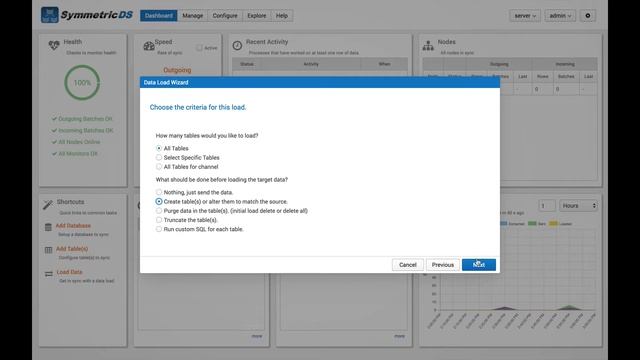The height and width of the screenshot is (360, 640).
Task: Click the Previous button in wizard
Action: (443, 265)
